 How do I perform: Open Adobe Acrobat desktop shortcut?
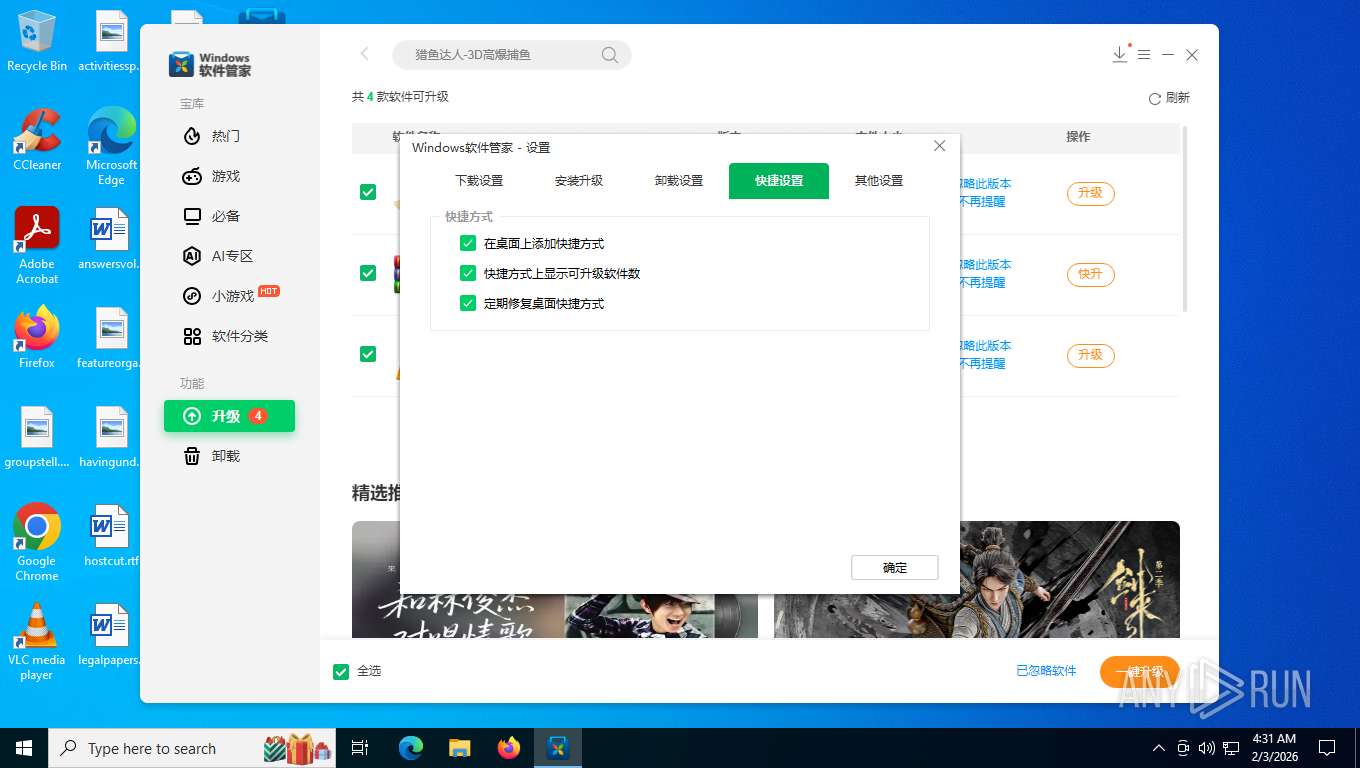37,246
